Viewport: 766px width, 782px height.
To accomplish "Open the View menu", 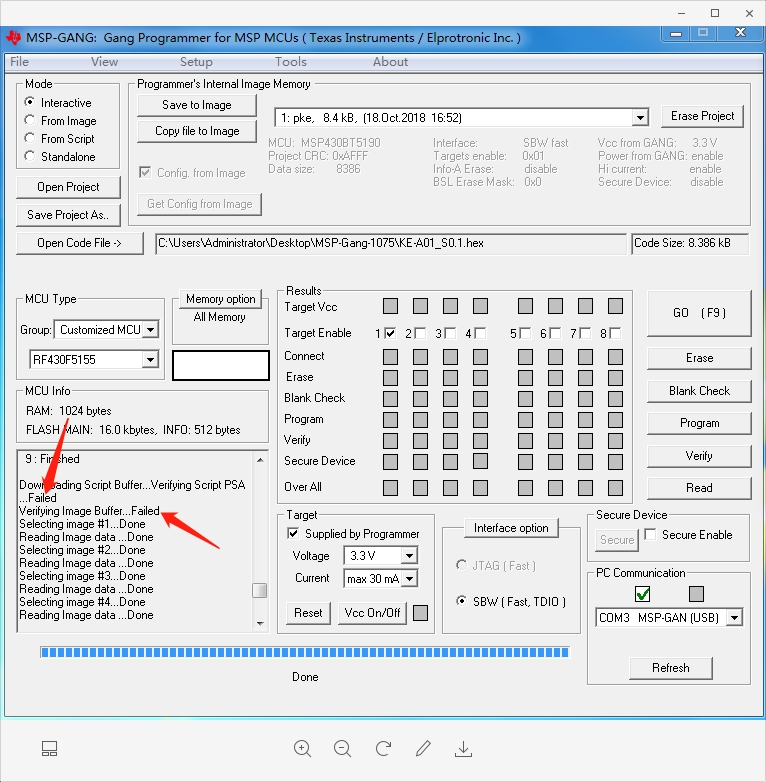I will coord(104,62).
